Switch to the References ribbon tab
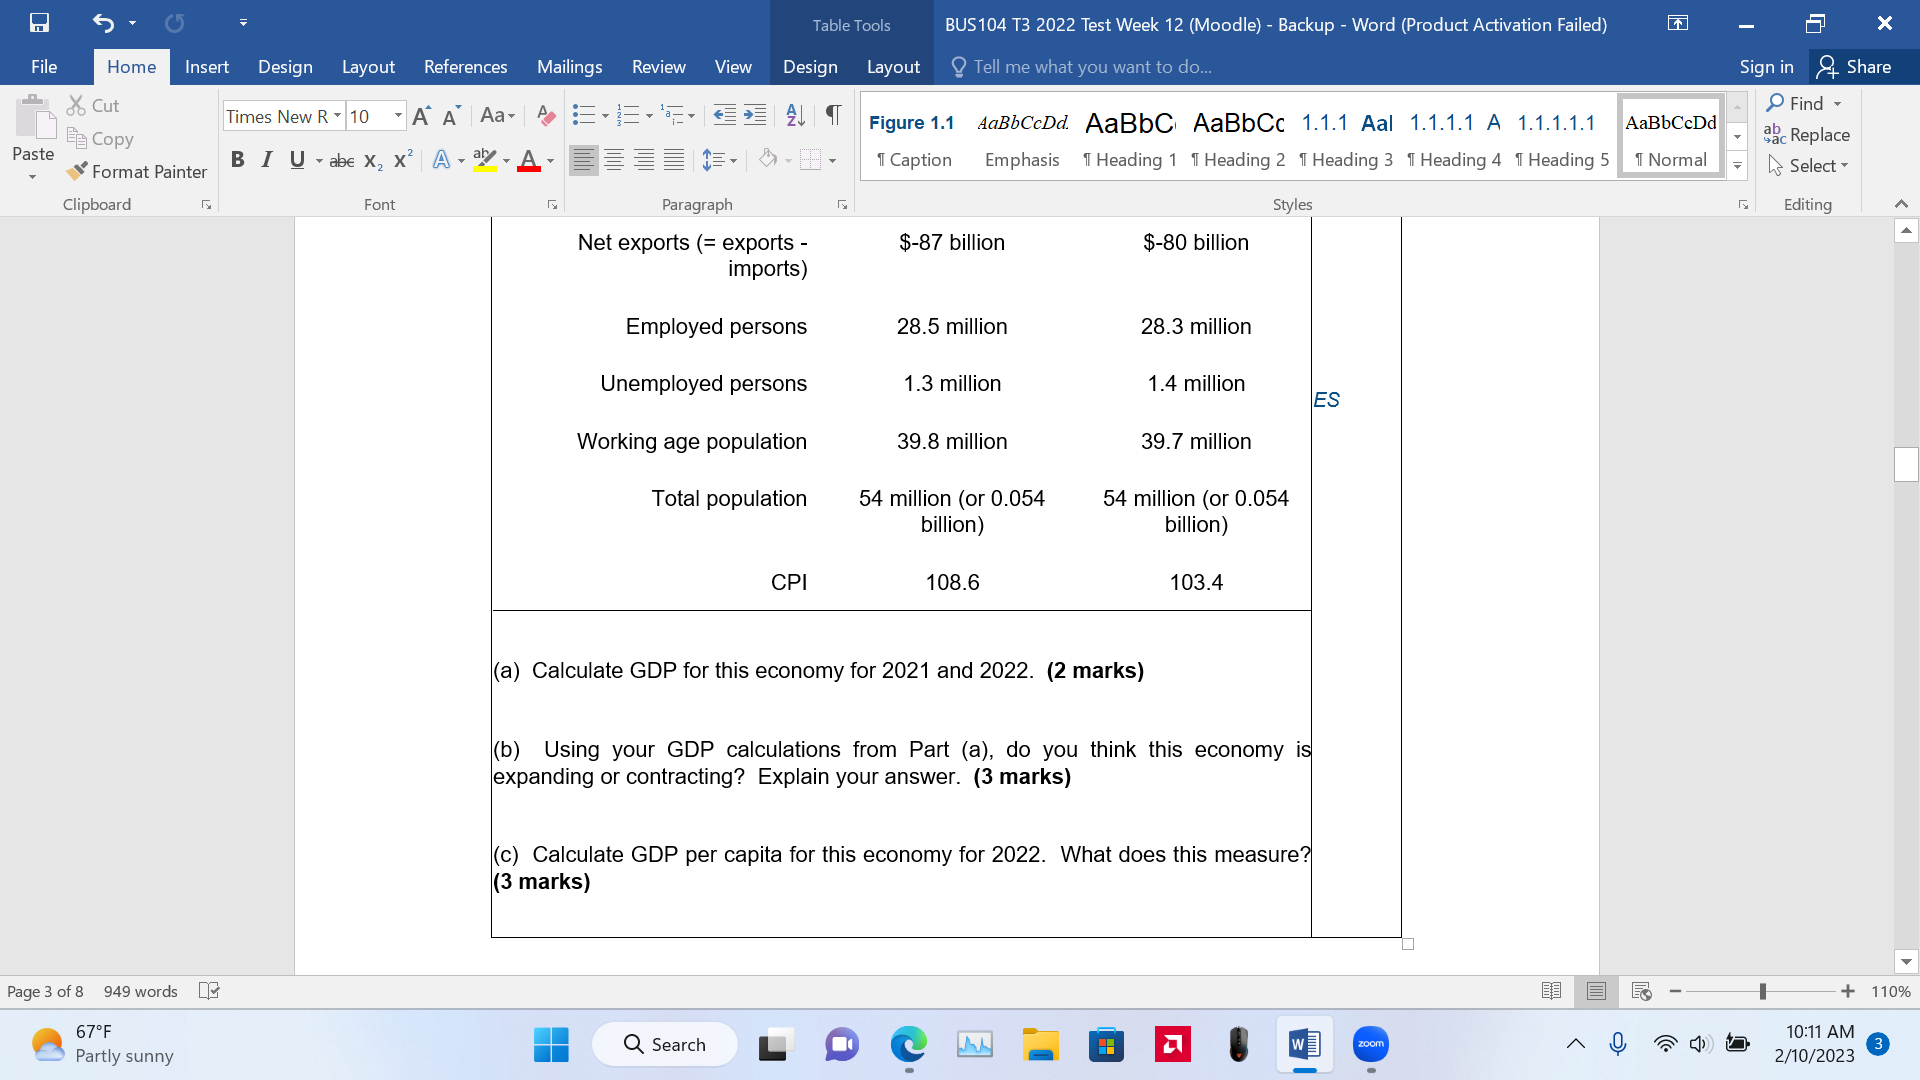 coord(465,67)
